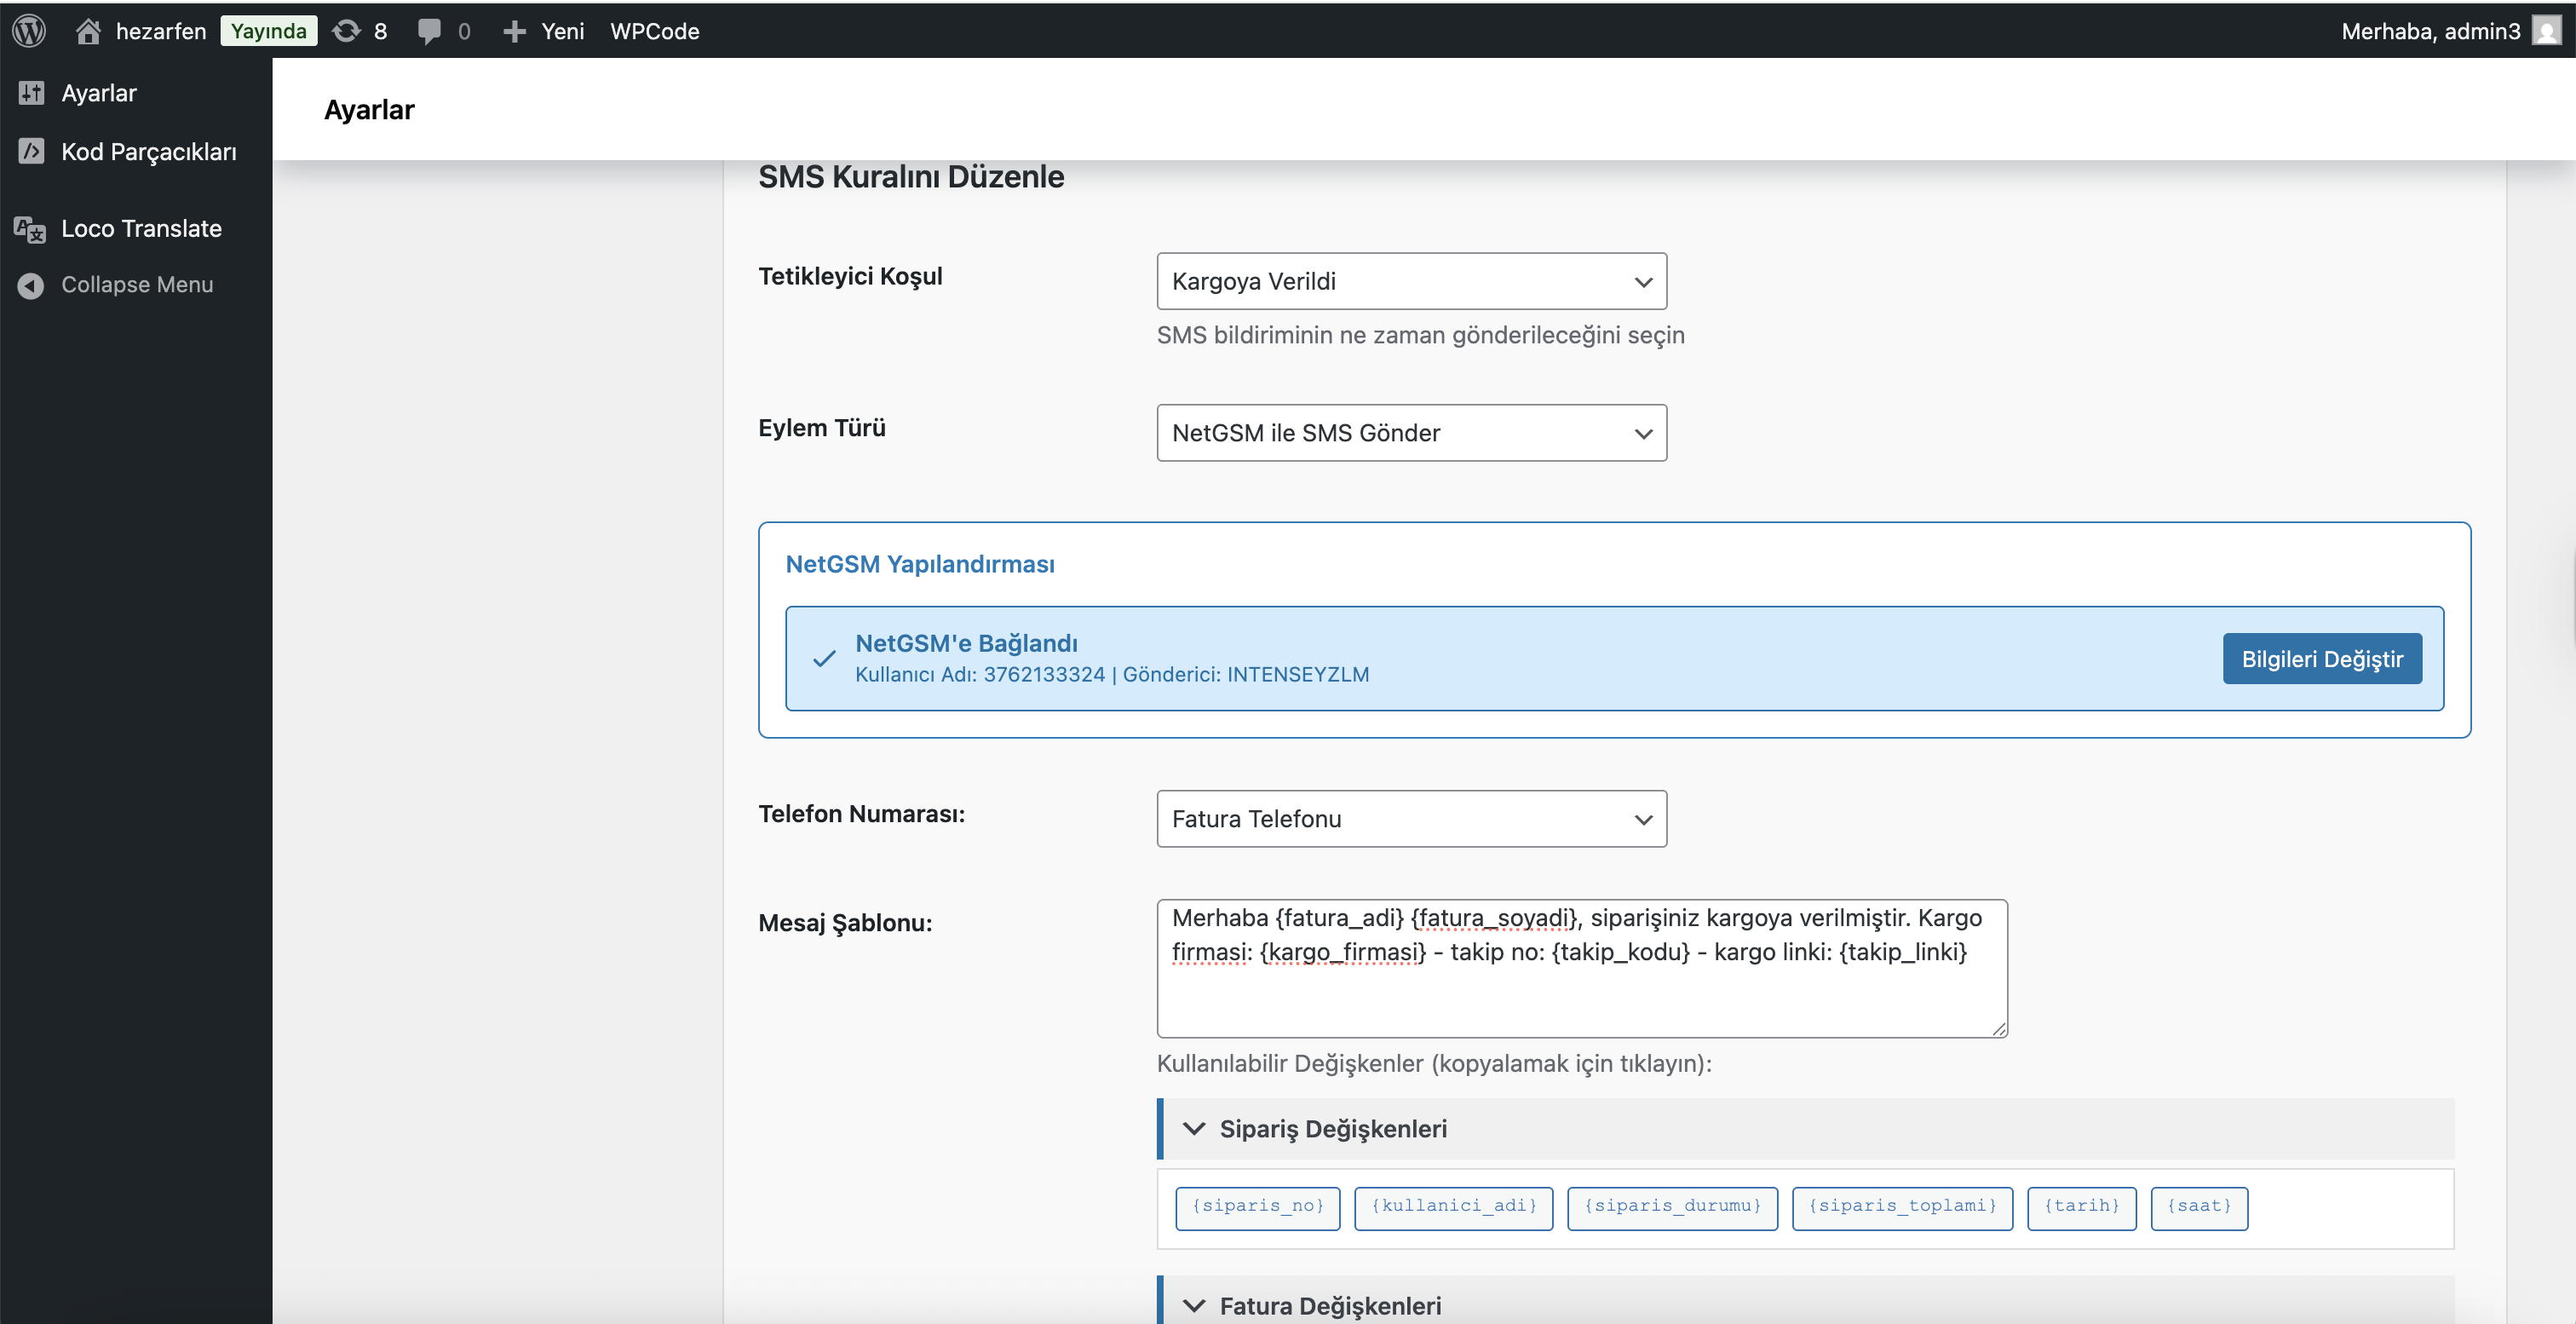Click the Eylem Türü label
This screenshot has height=1324, width=2576.
822,428
